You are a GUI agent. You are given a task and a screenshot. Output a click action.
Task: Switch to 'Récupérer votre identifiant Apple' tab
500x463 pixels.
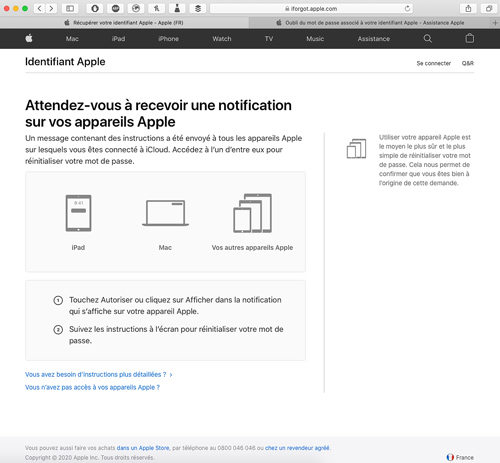(124, 23)
